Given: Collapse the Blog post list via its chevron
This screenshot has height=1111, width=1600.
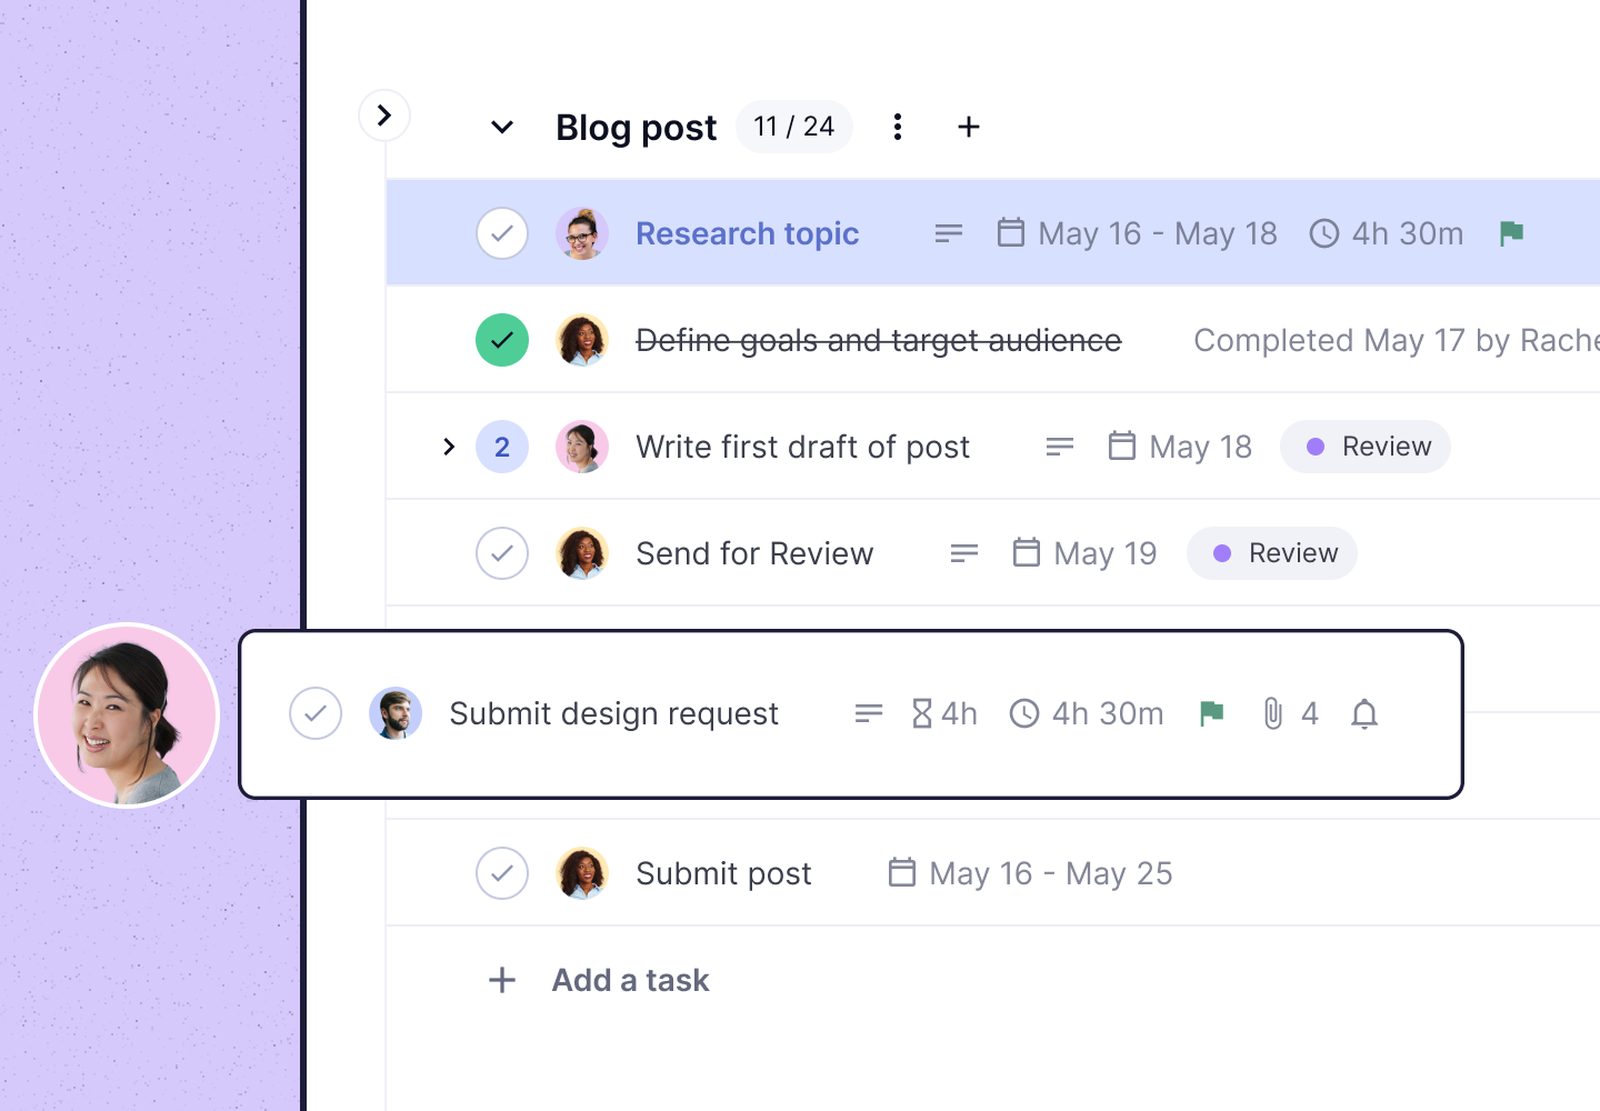Looking at the screenshot, I should 502,127.
